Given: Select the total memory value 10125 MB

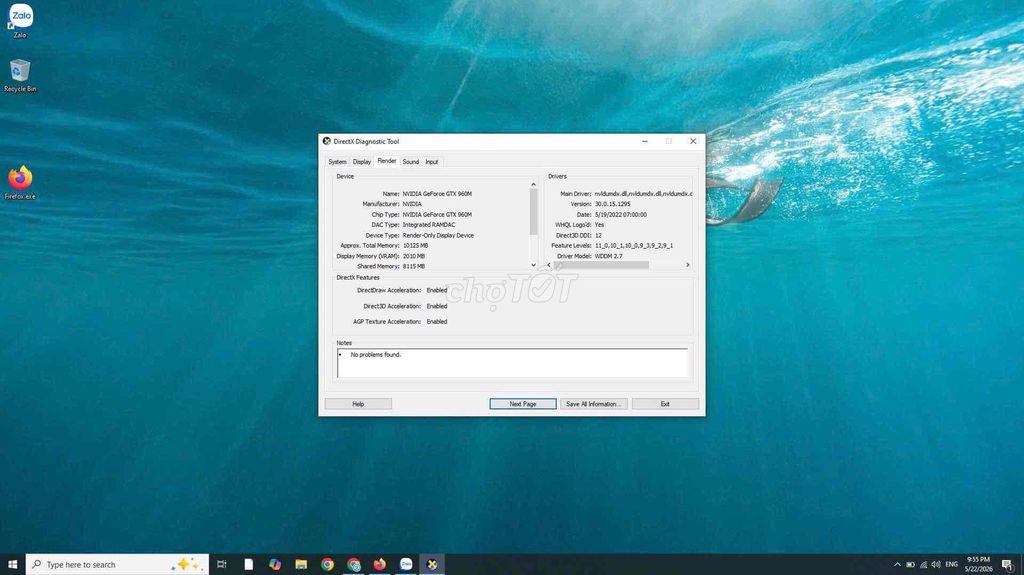Looking at the screenshot, I should (415, 246).
